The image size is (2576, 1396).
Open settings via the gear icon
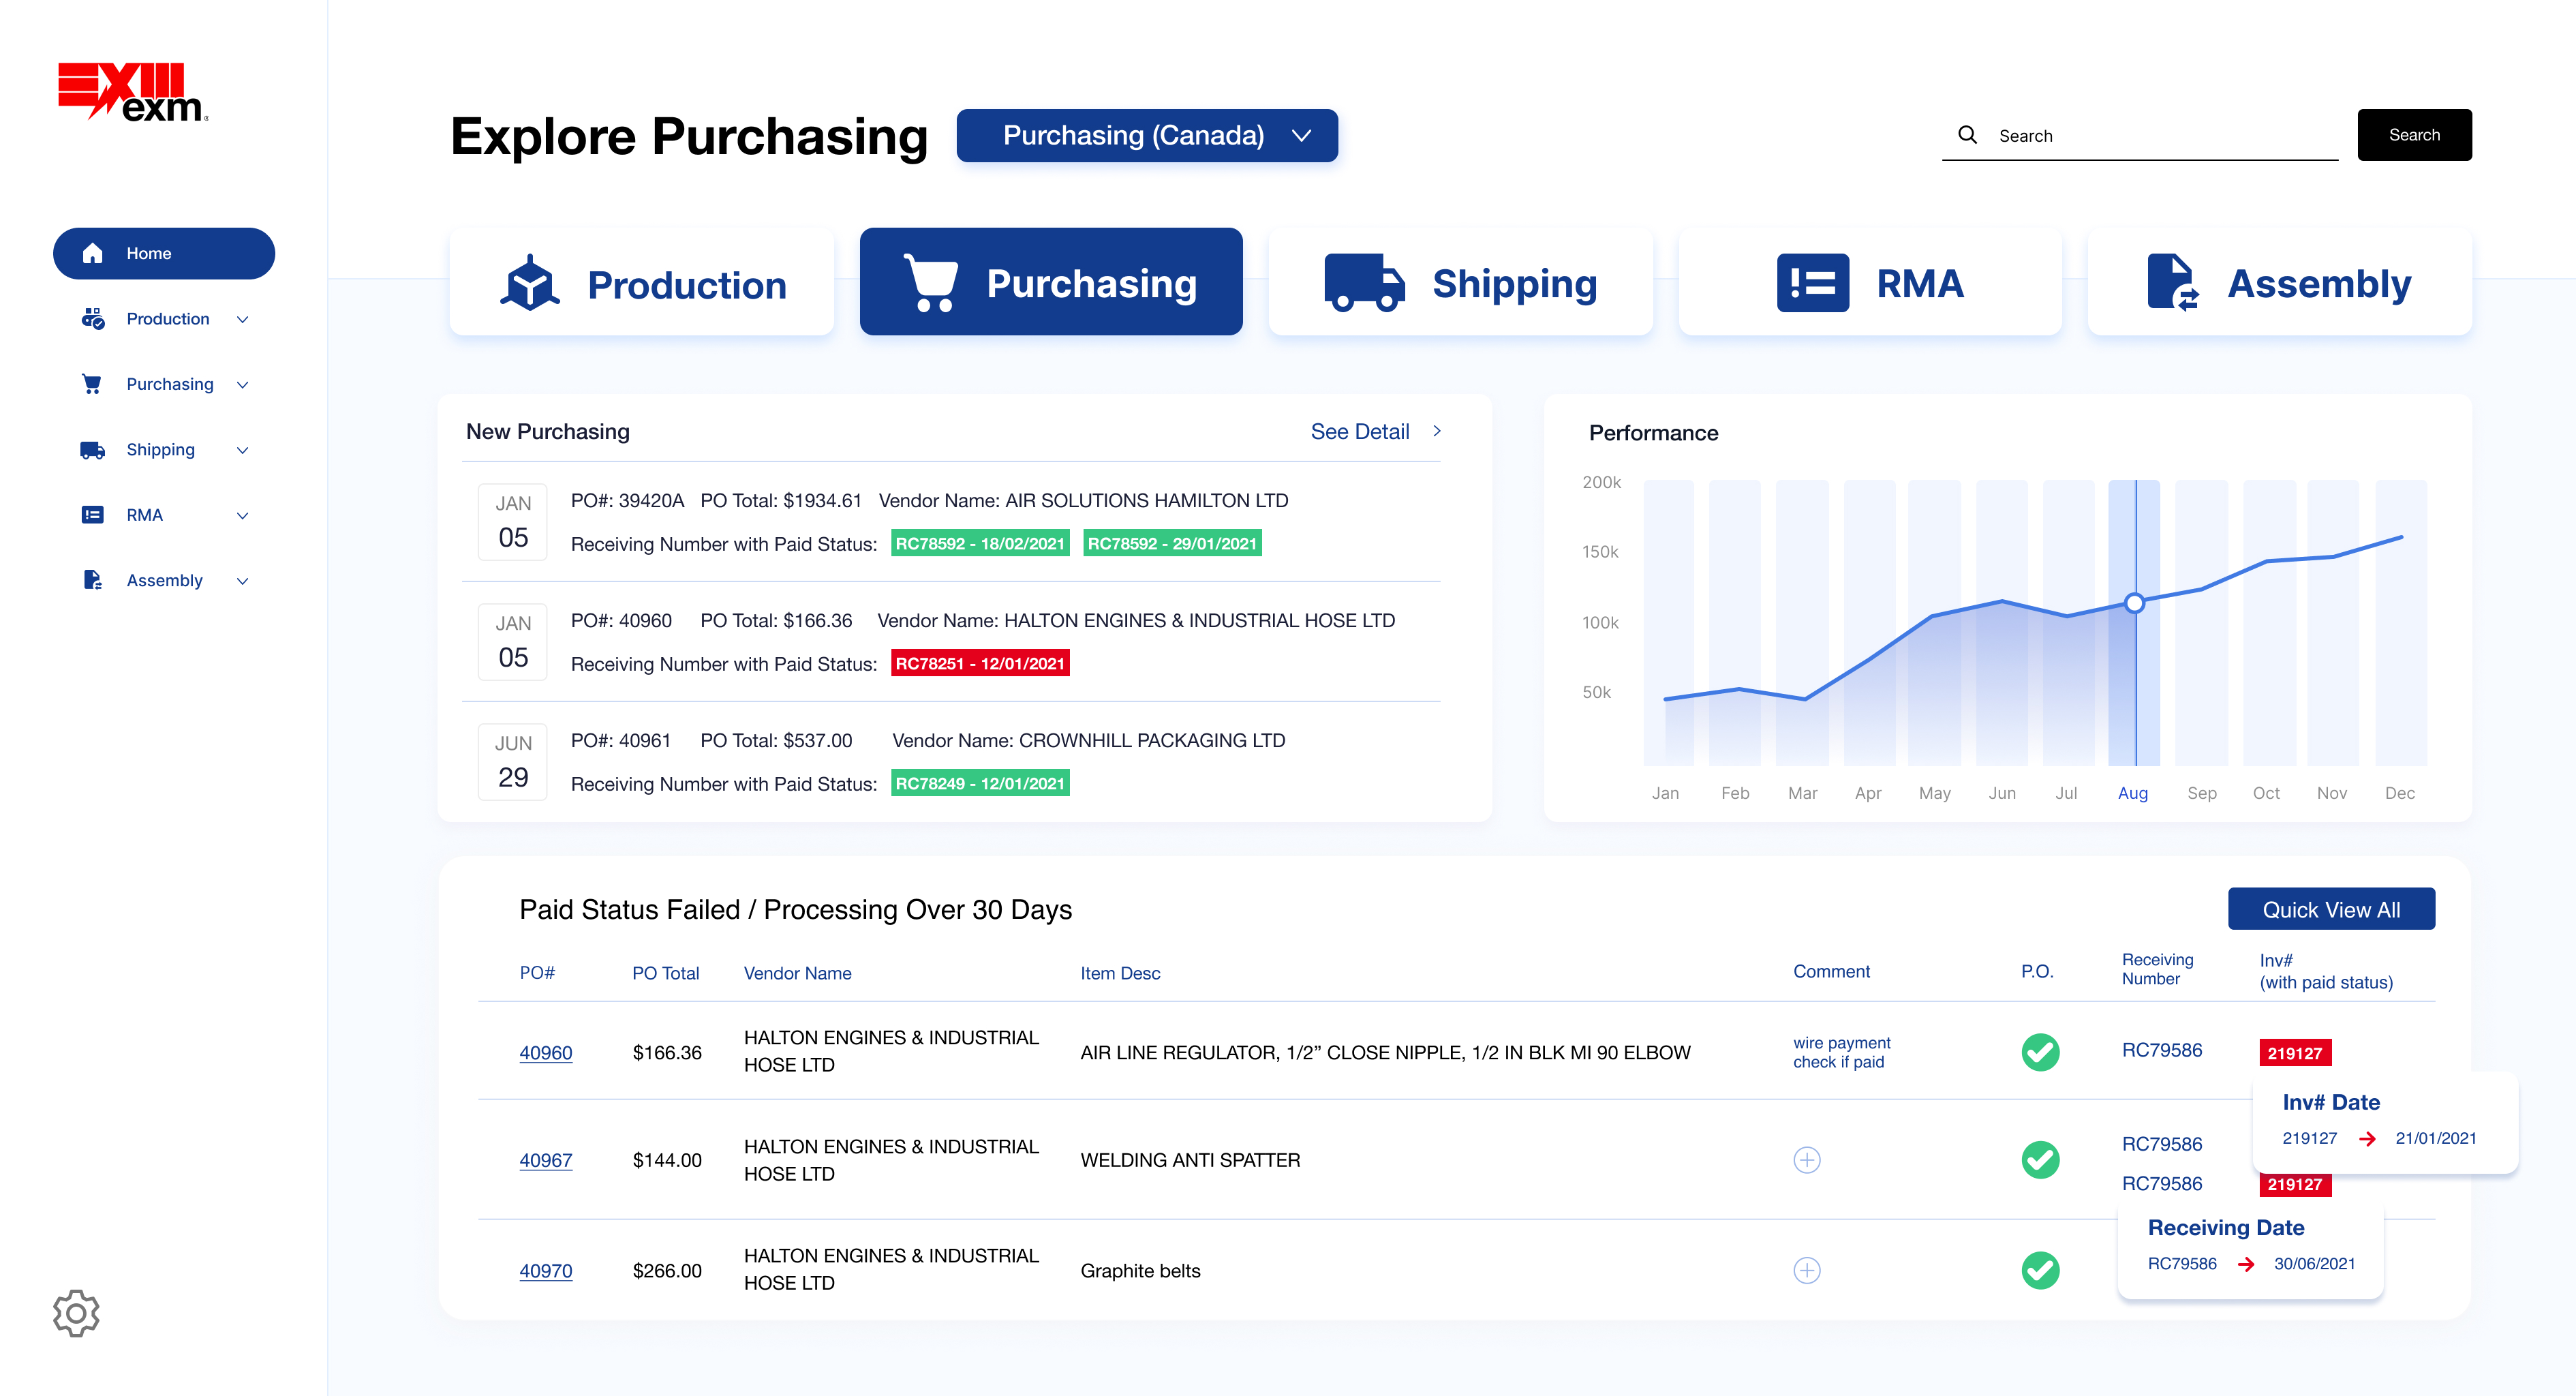76,1313
